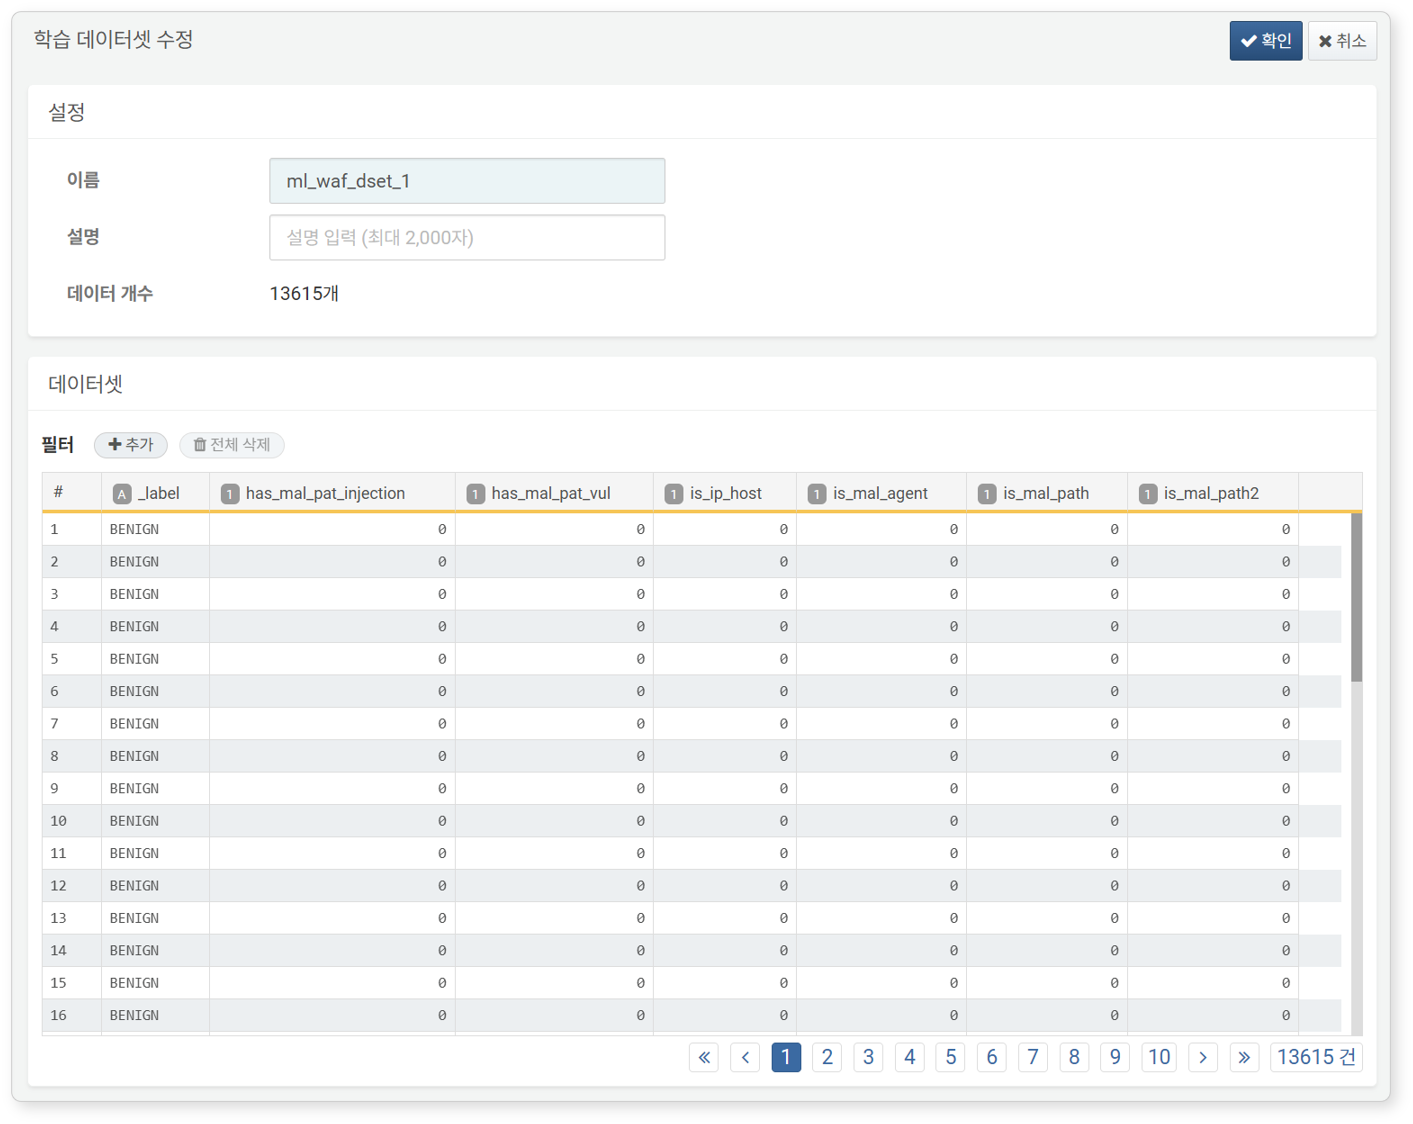The height and width of the screenshot is (1124, 1413).
Task: Click the type icon beside is_mal_path
Action: coord(987,494)
